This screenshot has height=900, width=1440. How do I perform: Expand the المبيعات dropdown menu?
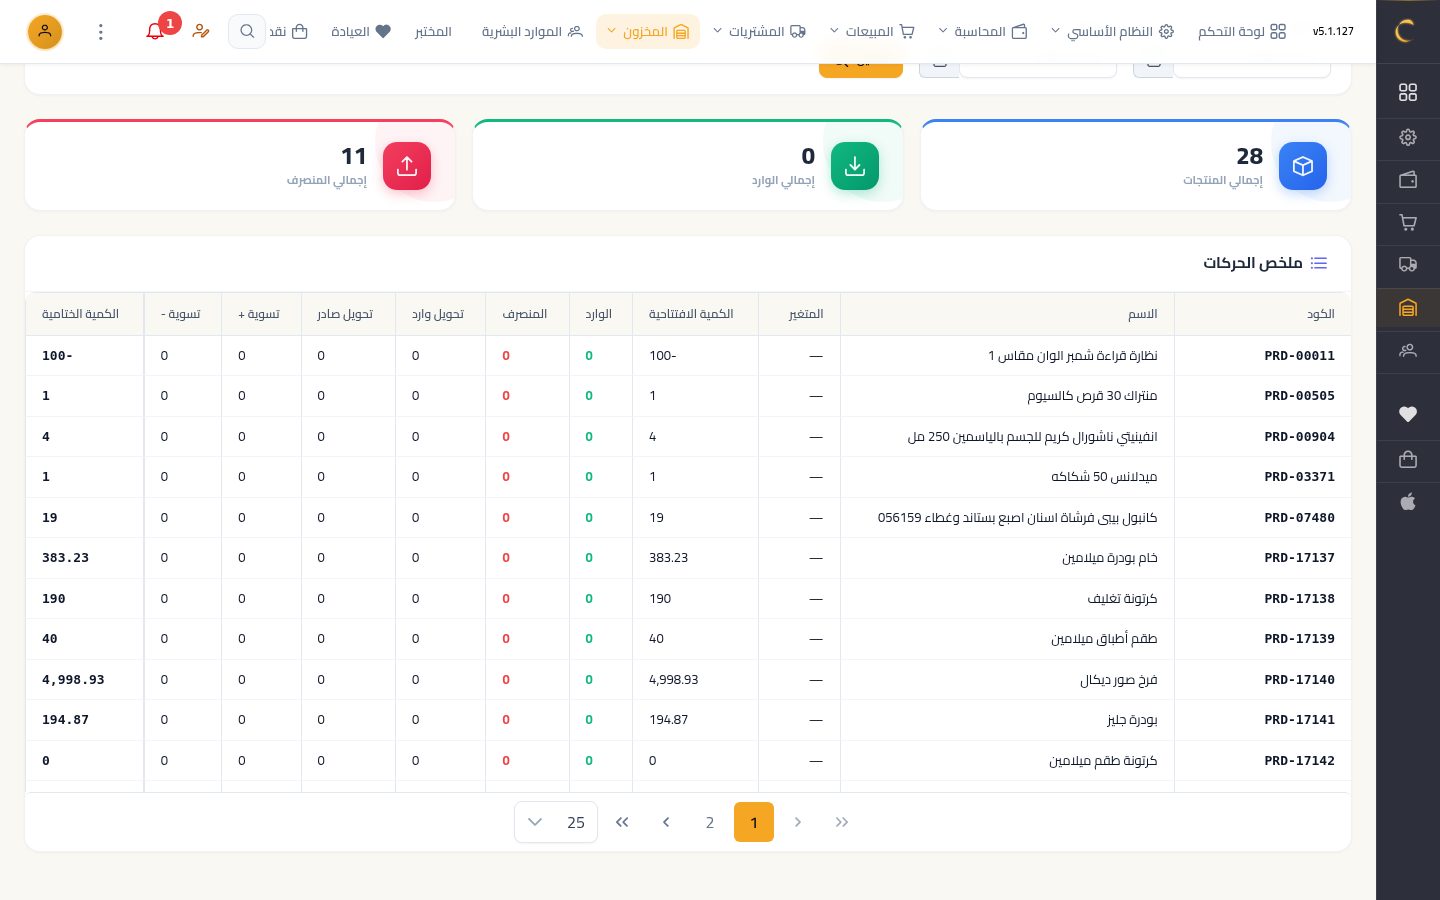tap(872, 31)
